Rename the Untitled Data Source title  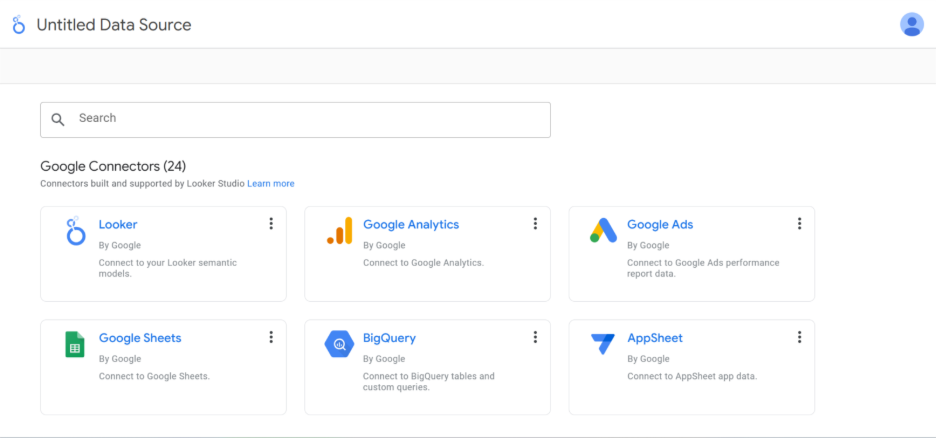(x=114, y=25)
